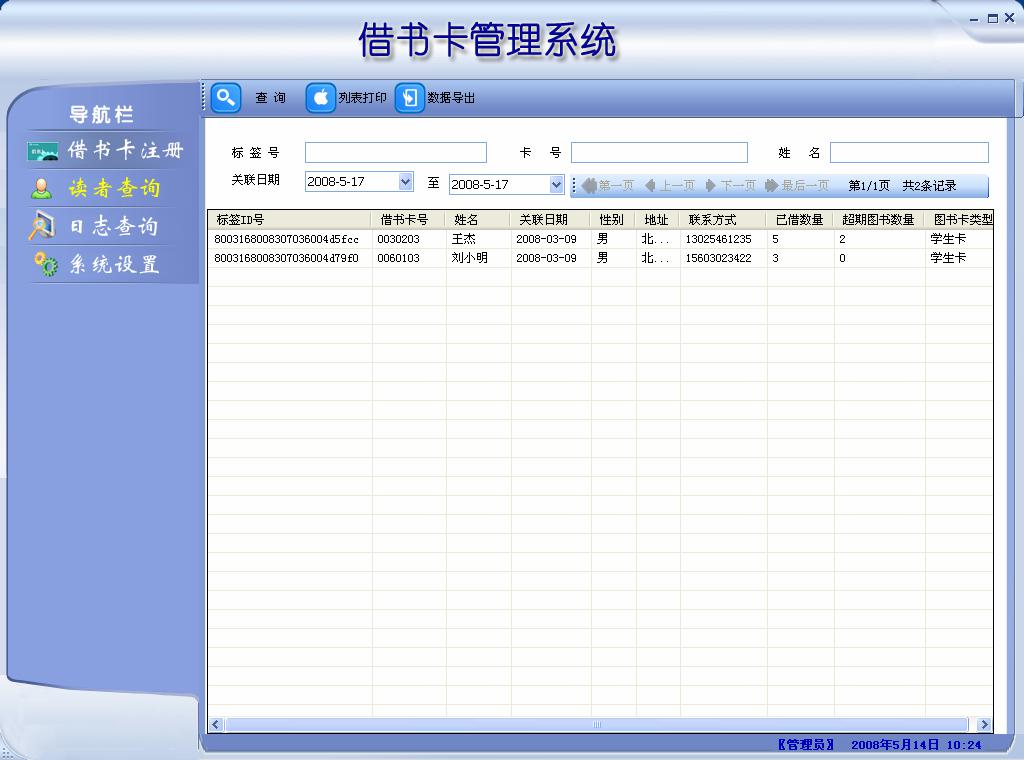1024x760 pixels.
Task: Click the name 刘小明
Action: tap(470, 258)
